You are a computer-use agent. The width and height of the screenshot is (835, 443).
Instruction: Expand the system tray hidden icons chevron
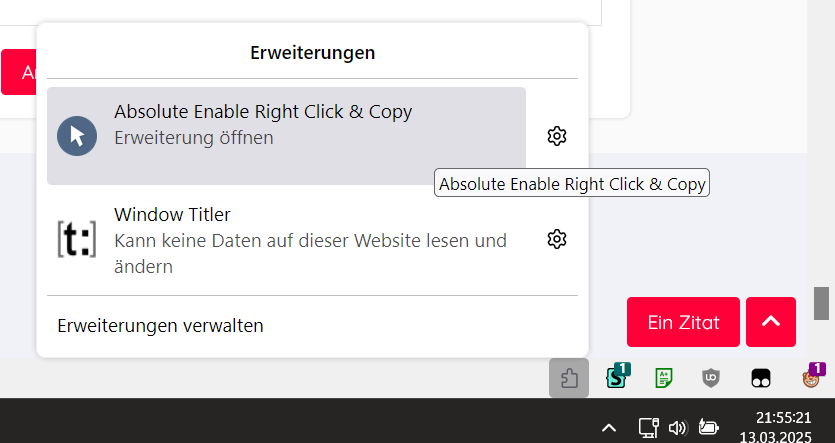[608, 428]
